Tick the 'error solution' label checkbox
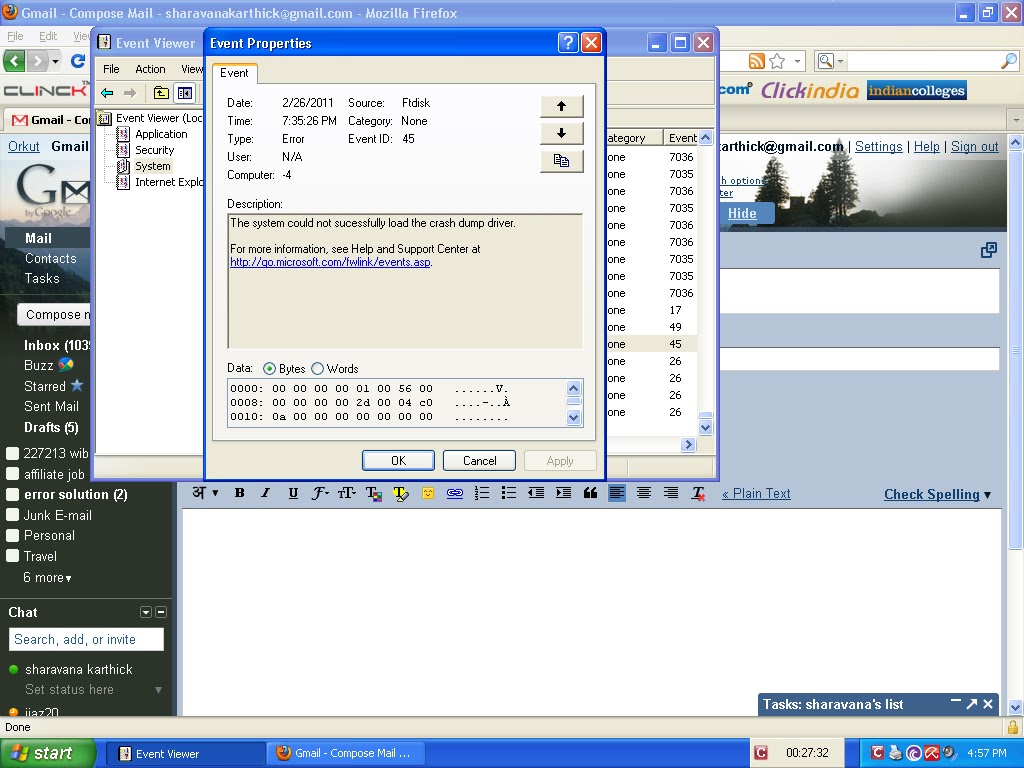The width and height of the screenshot is (1024, 768). point(12,494)
